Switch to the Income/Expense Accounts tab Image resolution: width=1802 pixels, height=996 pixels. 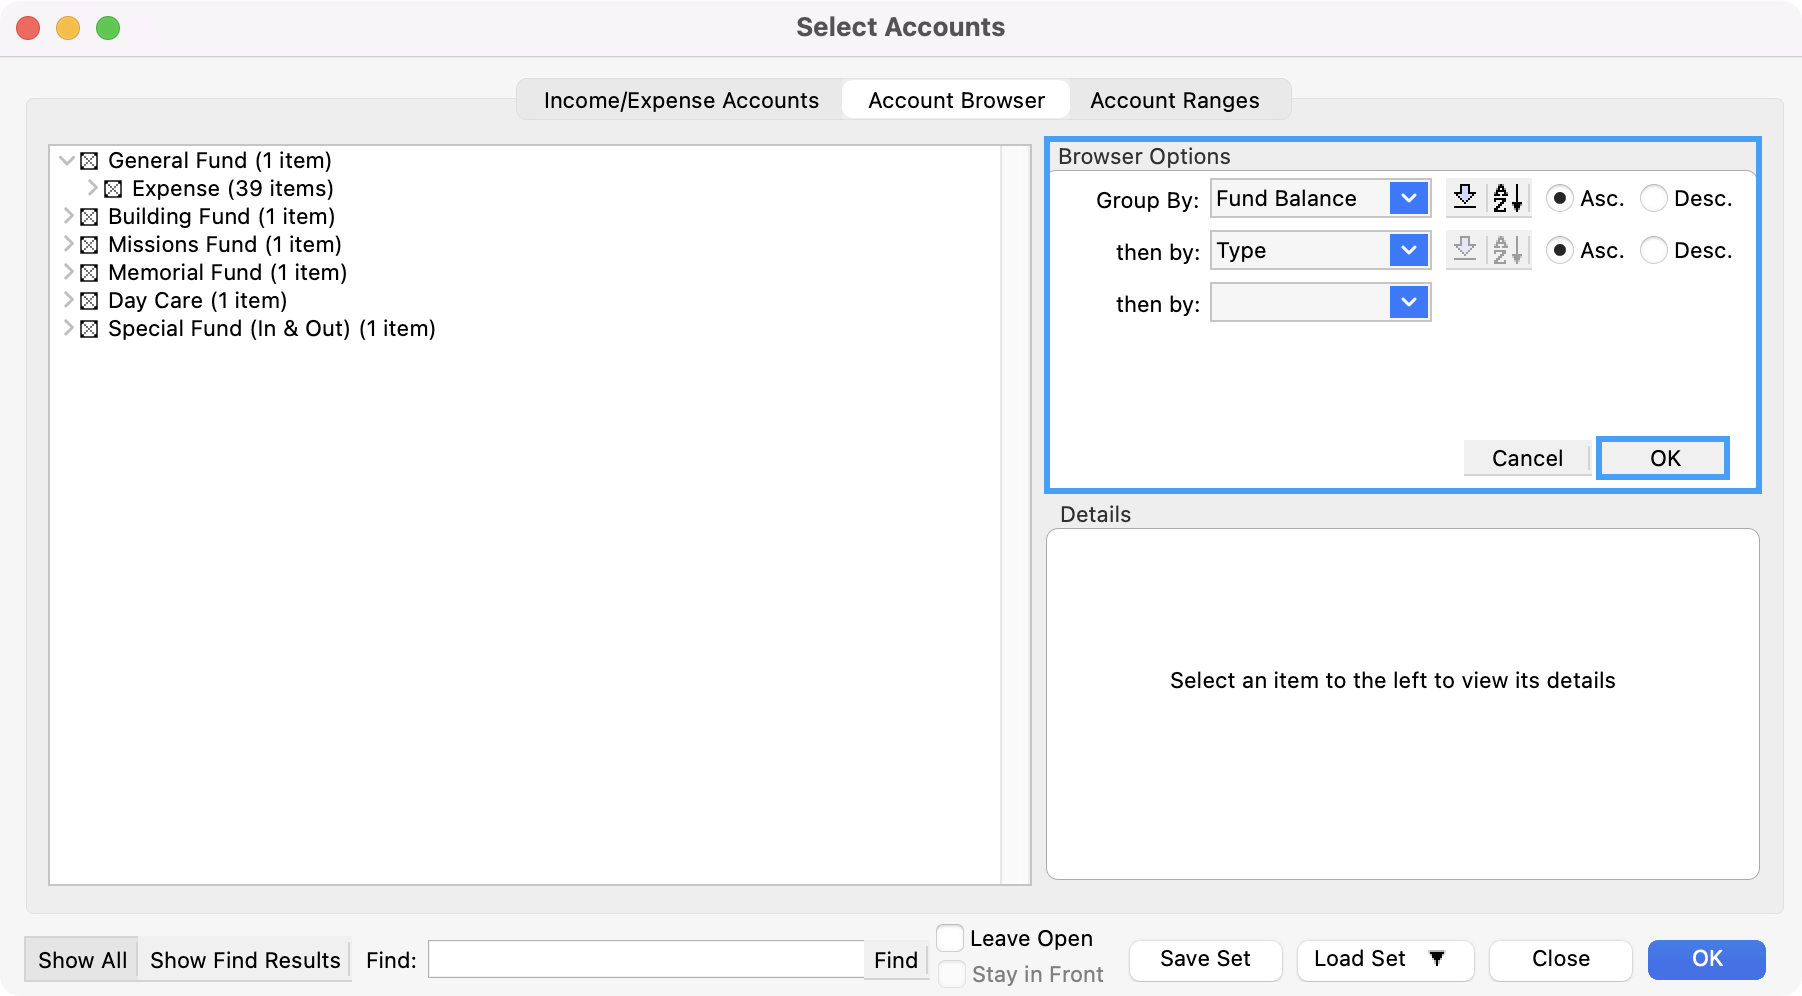point(681,100)
